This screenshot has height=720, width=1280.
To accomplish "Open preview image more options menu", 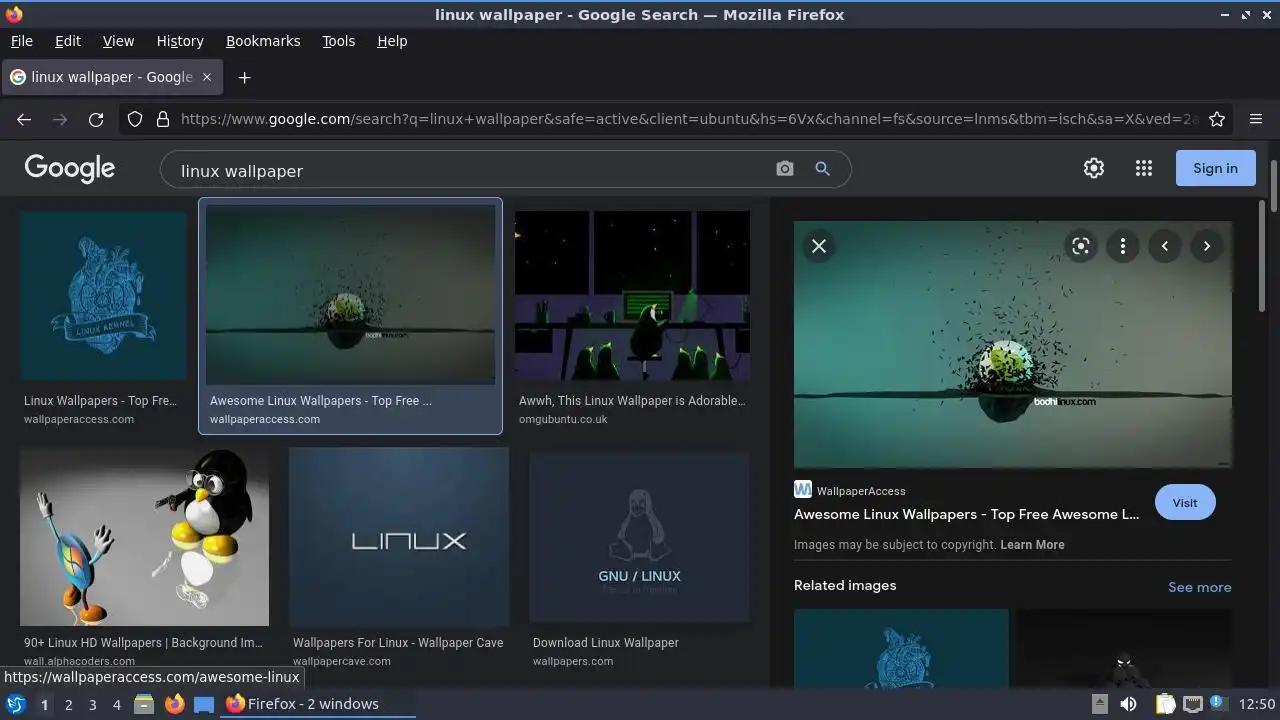I will tap(1123, 246).
